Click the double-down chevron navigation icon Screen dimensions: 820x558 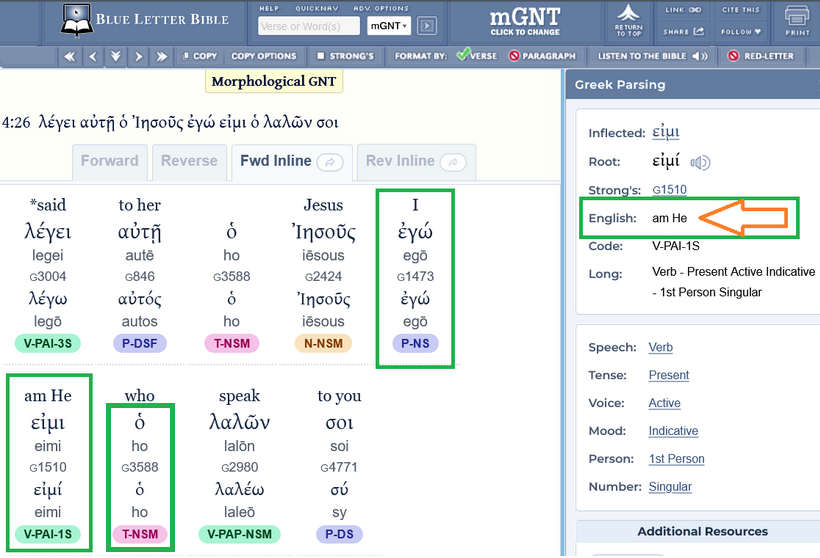pyautogui.click(x=116, y=56)
